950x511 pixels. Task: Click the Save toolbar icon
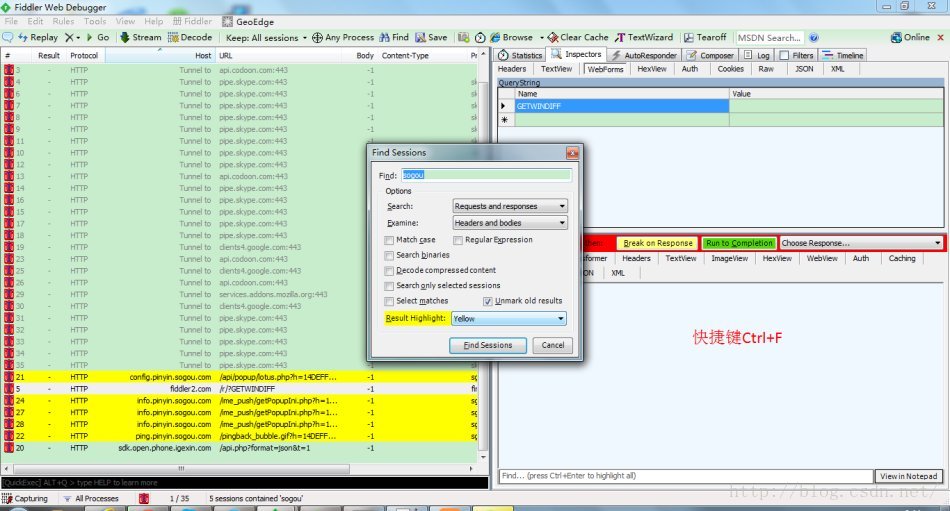pyautogui.click(x=420, y=38)
